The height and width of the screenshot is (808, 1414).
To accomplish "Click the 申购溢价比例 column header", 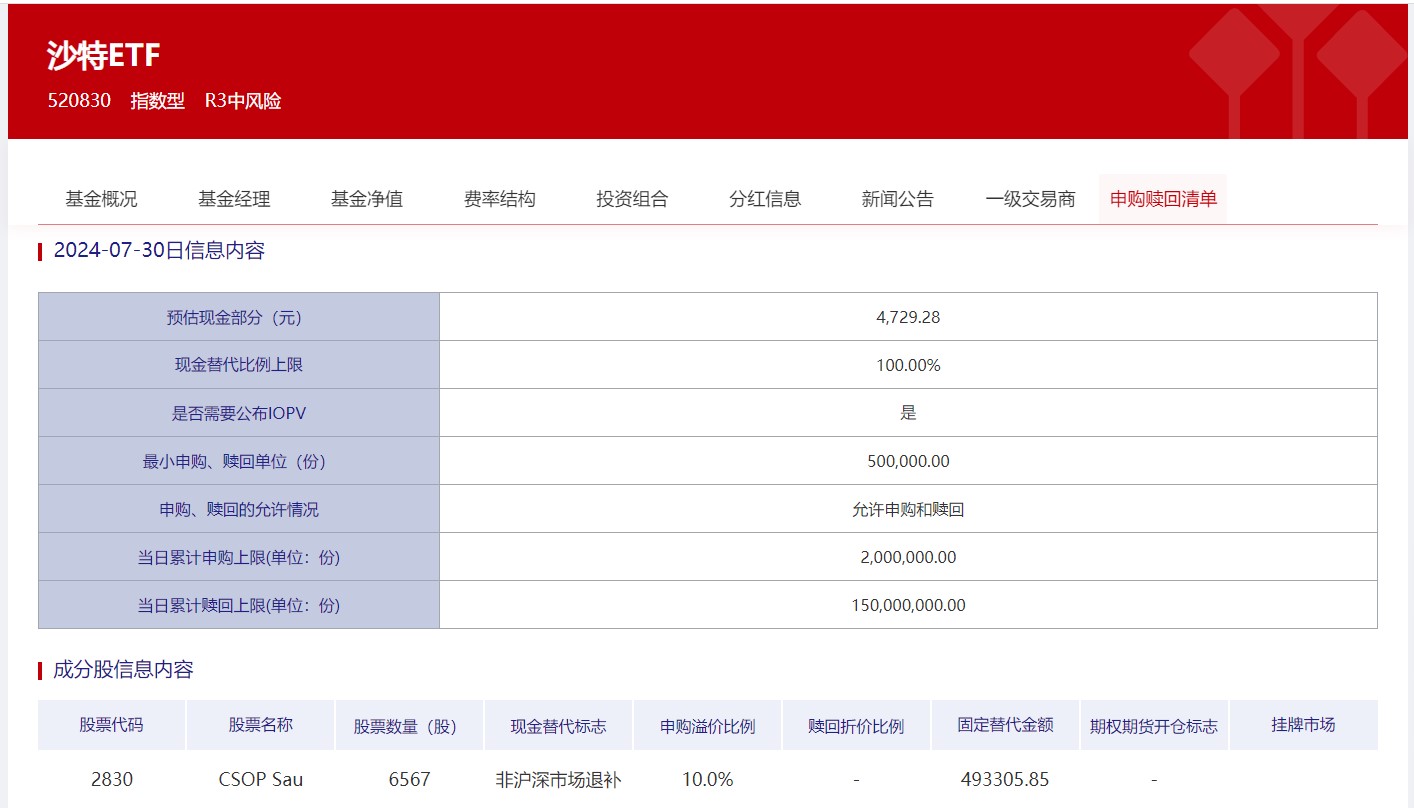I will click(x=707, y=726).
